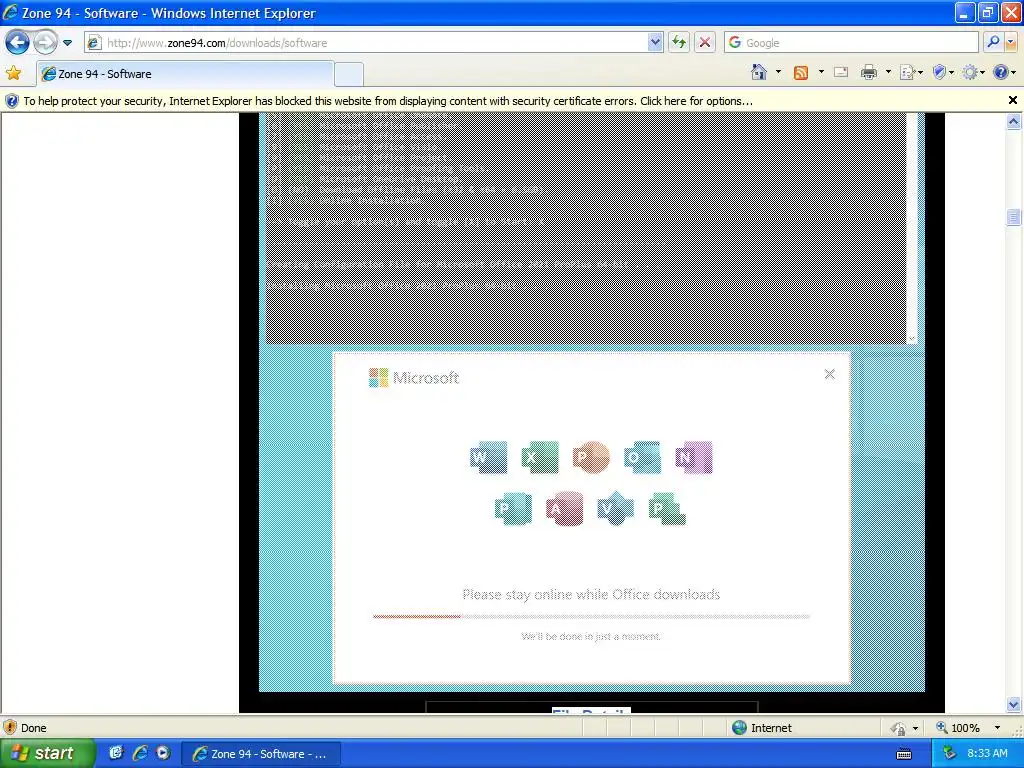Image resolution: width=1024 pixels, height=768 pixels.
Task: Click the keyboard icon in taskbar
Action: pos(904,754)
